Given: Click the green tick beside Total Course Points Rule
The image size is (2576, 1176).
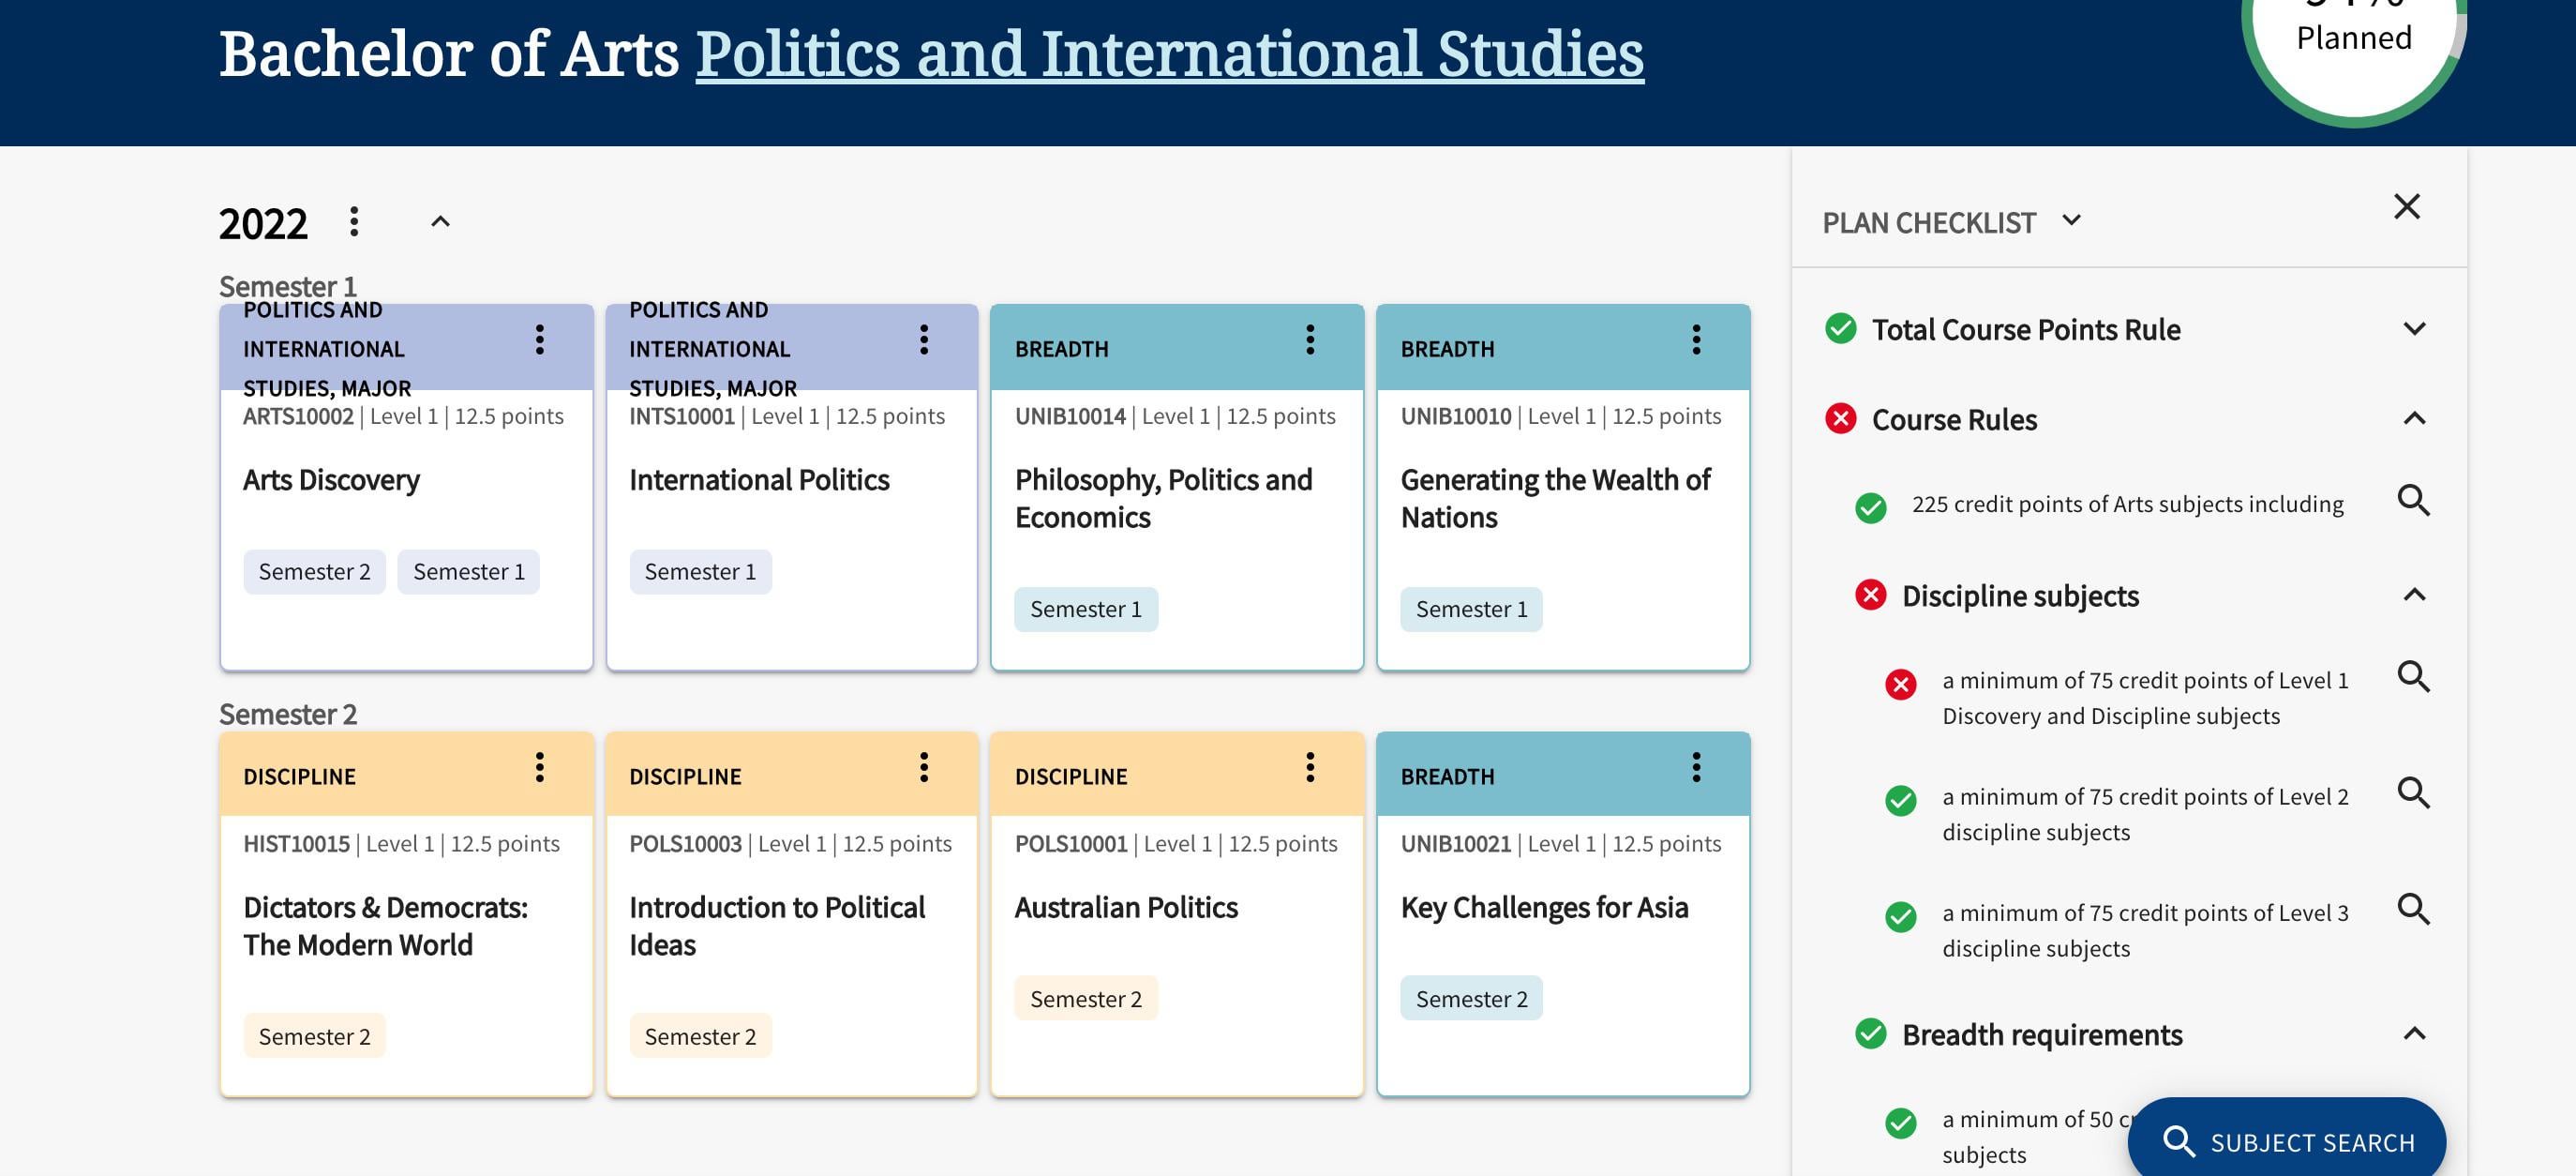Looking at the screenshot, I should pos(1840,328).
